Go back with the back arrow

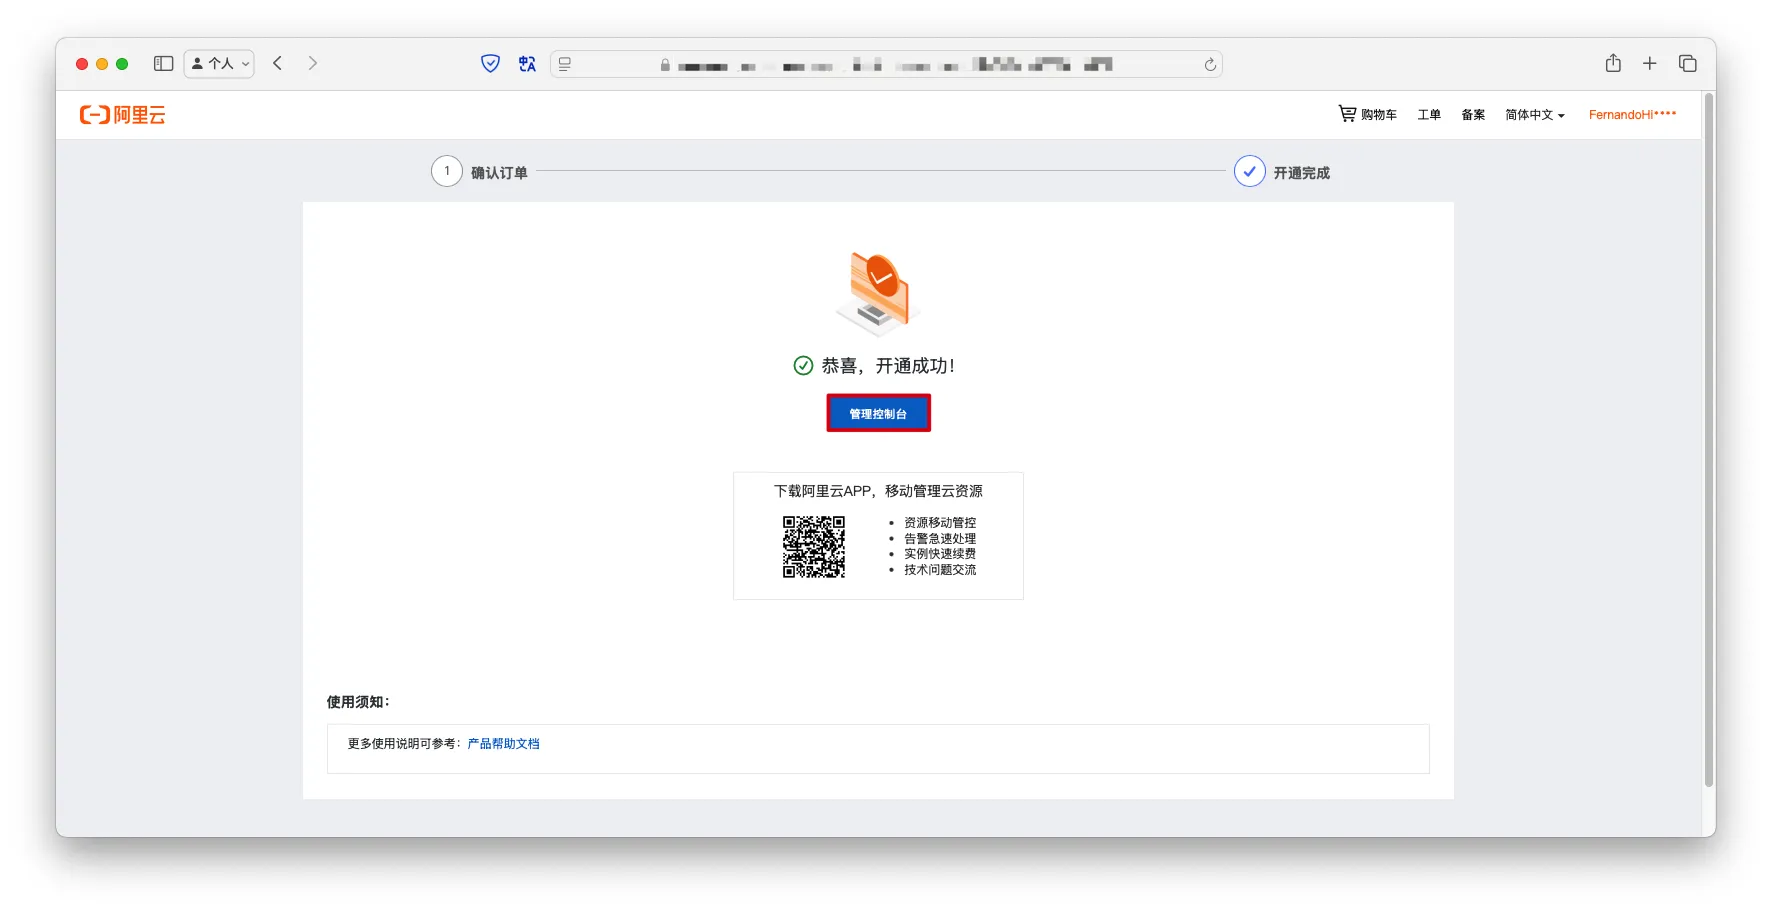[x=278, y=64]
